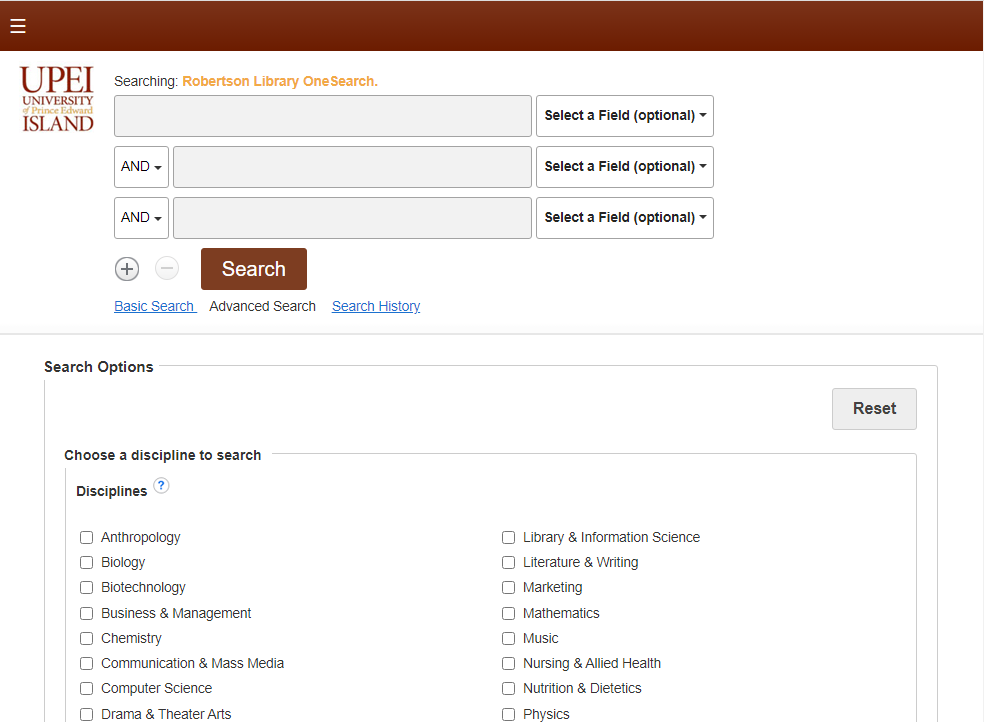
Task: Click the Reset button in Search Options
Action: point(874,409)
